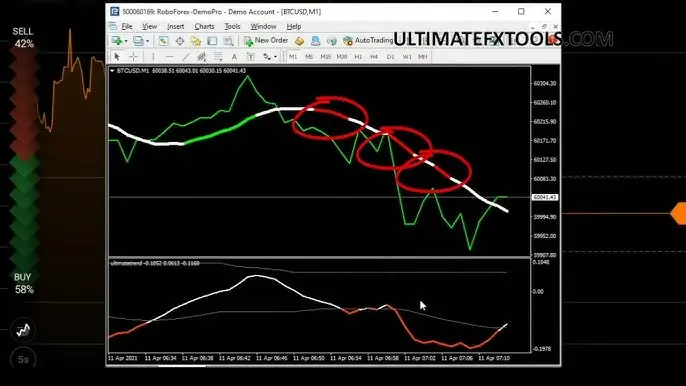The height and width of the screenshot is (386, 686).
Task: Select the Equidistant Channel tool
Action: [202, 56]
